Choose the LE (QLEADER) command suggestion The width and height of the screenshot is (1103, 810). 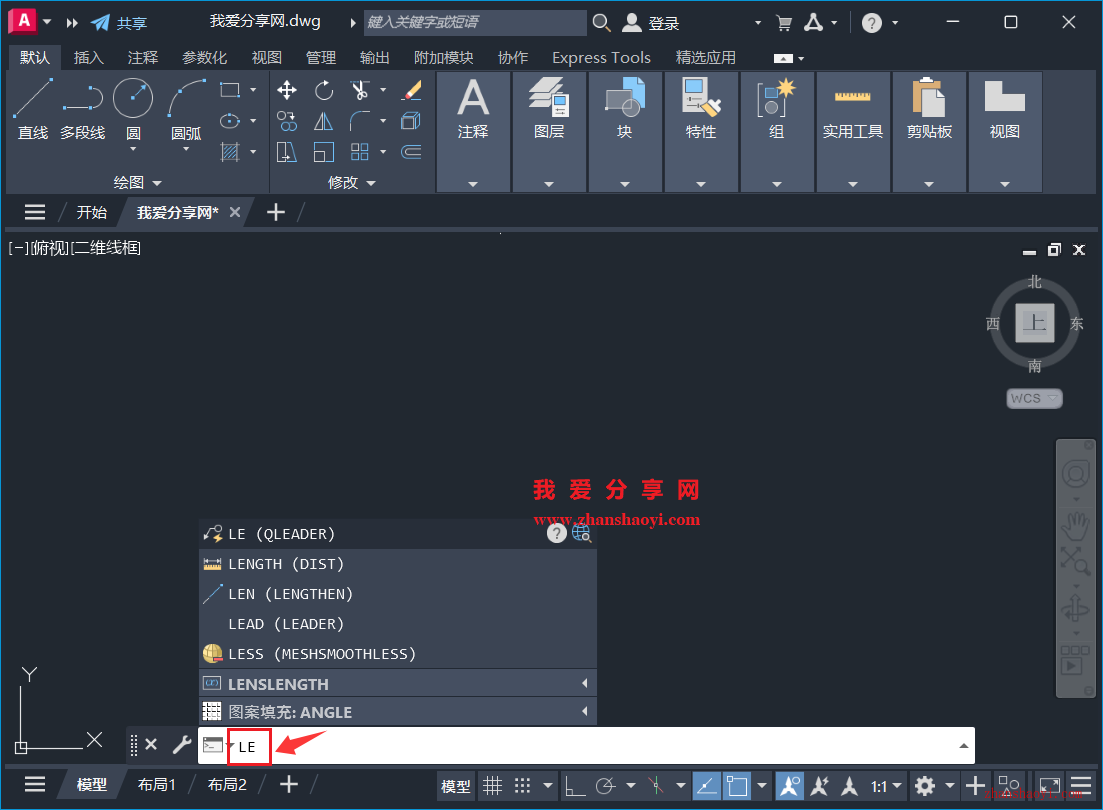coord(397,534)
